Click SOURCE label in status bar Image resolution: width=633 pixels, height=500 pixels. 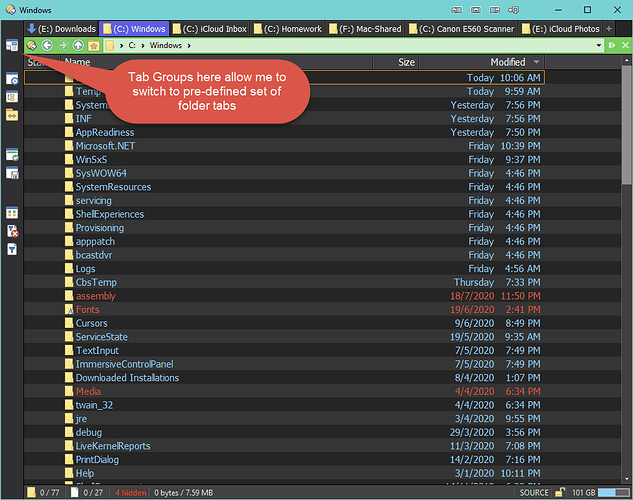pos(534,492)
